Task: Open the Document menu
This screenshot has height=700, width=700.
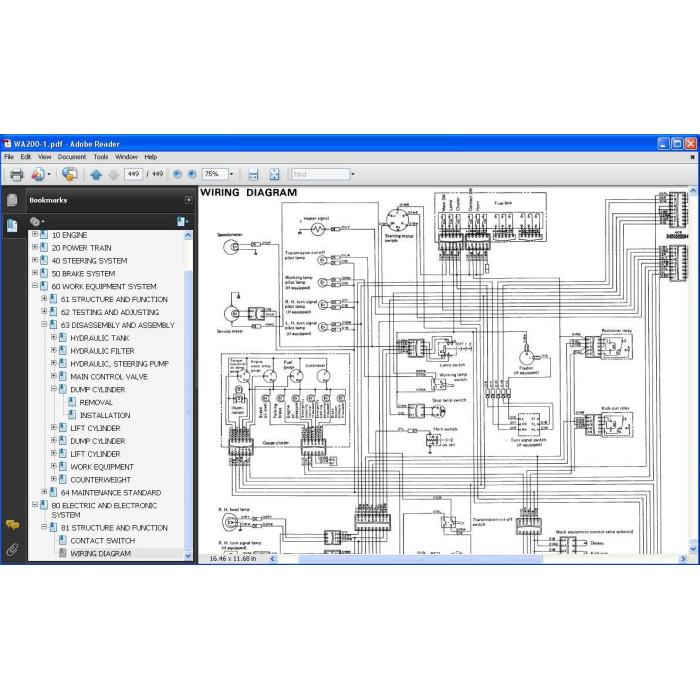Action: 72,157
